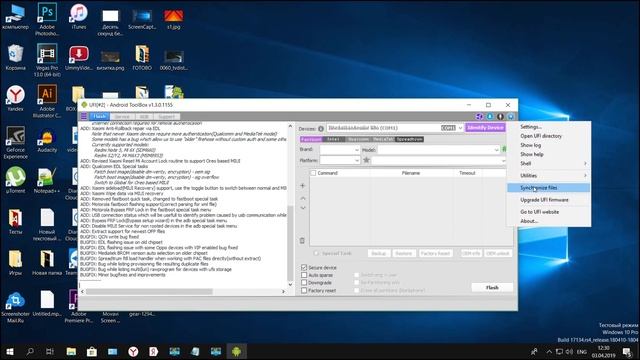Choose Open UFI directory menu entry
The height and width of the screenshot is (360, 640).
pos(549,136)
